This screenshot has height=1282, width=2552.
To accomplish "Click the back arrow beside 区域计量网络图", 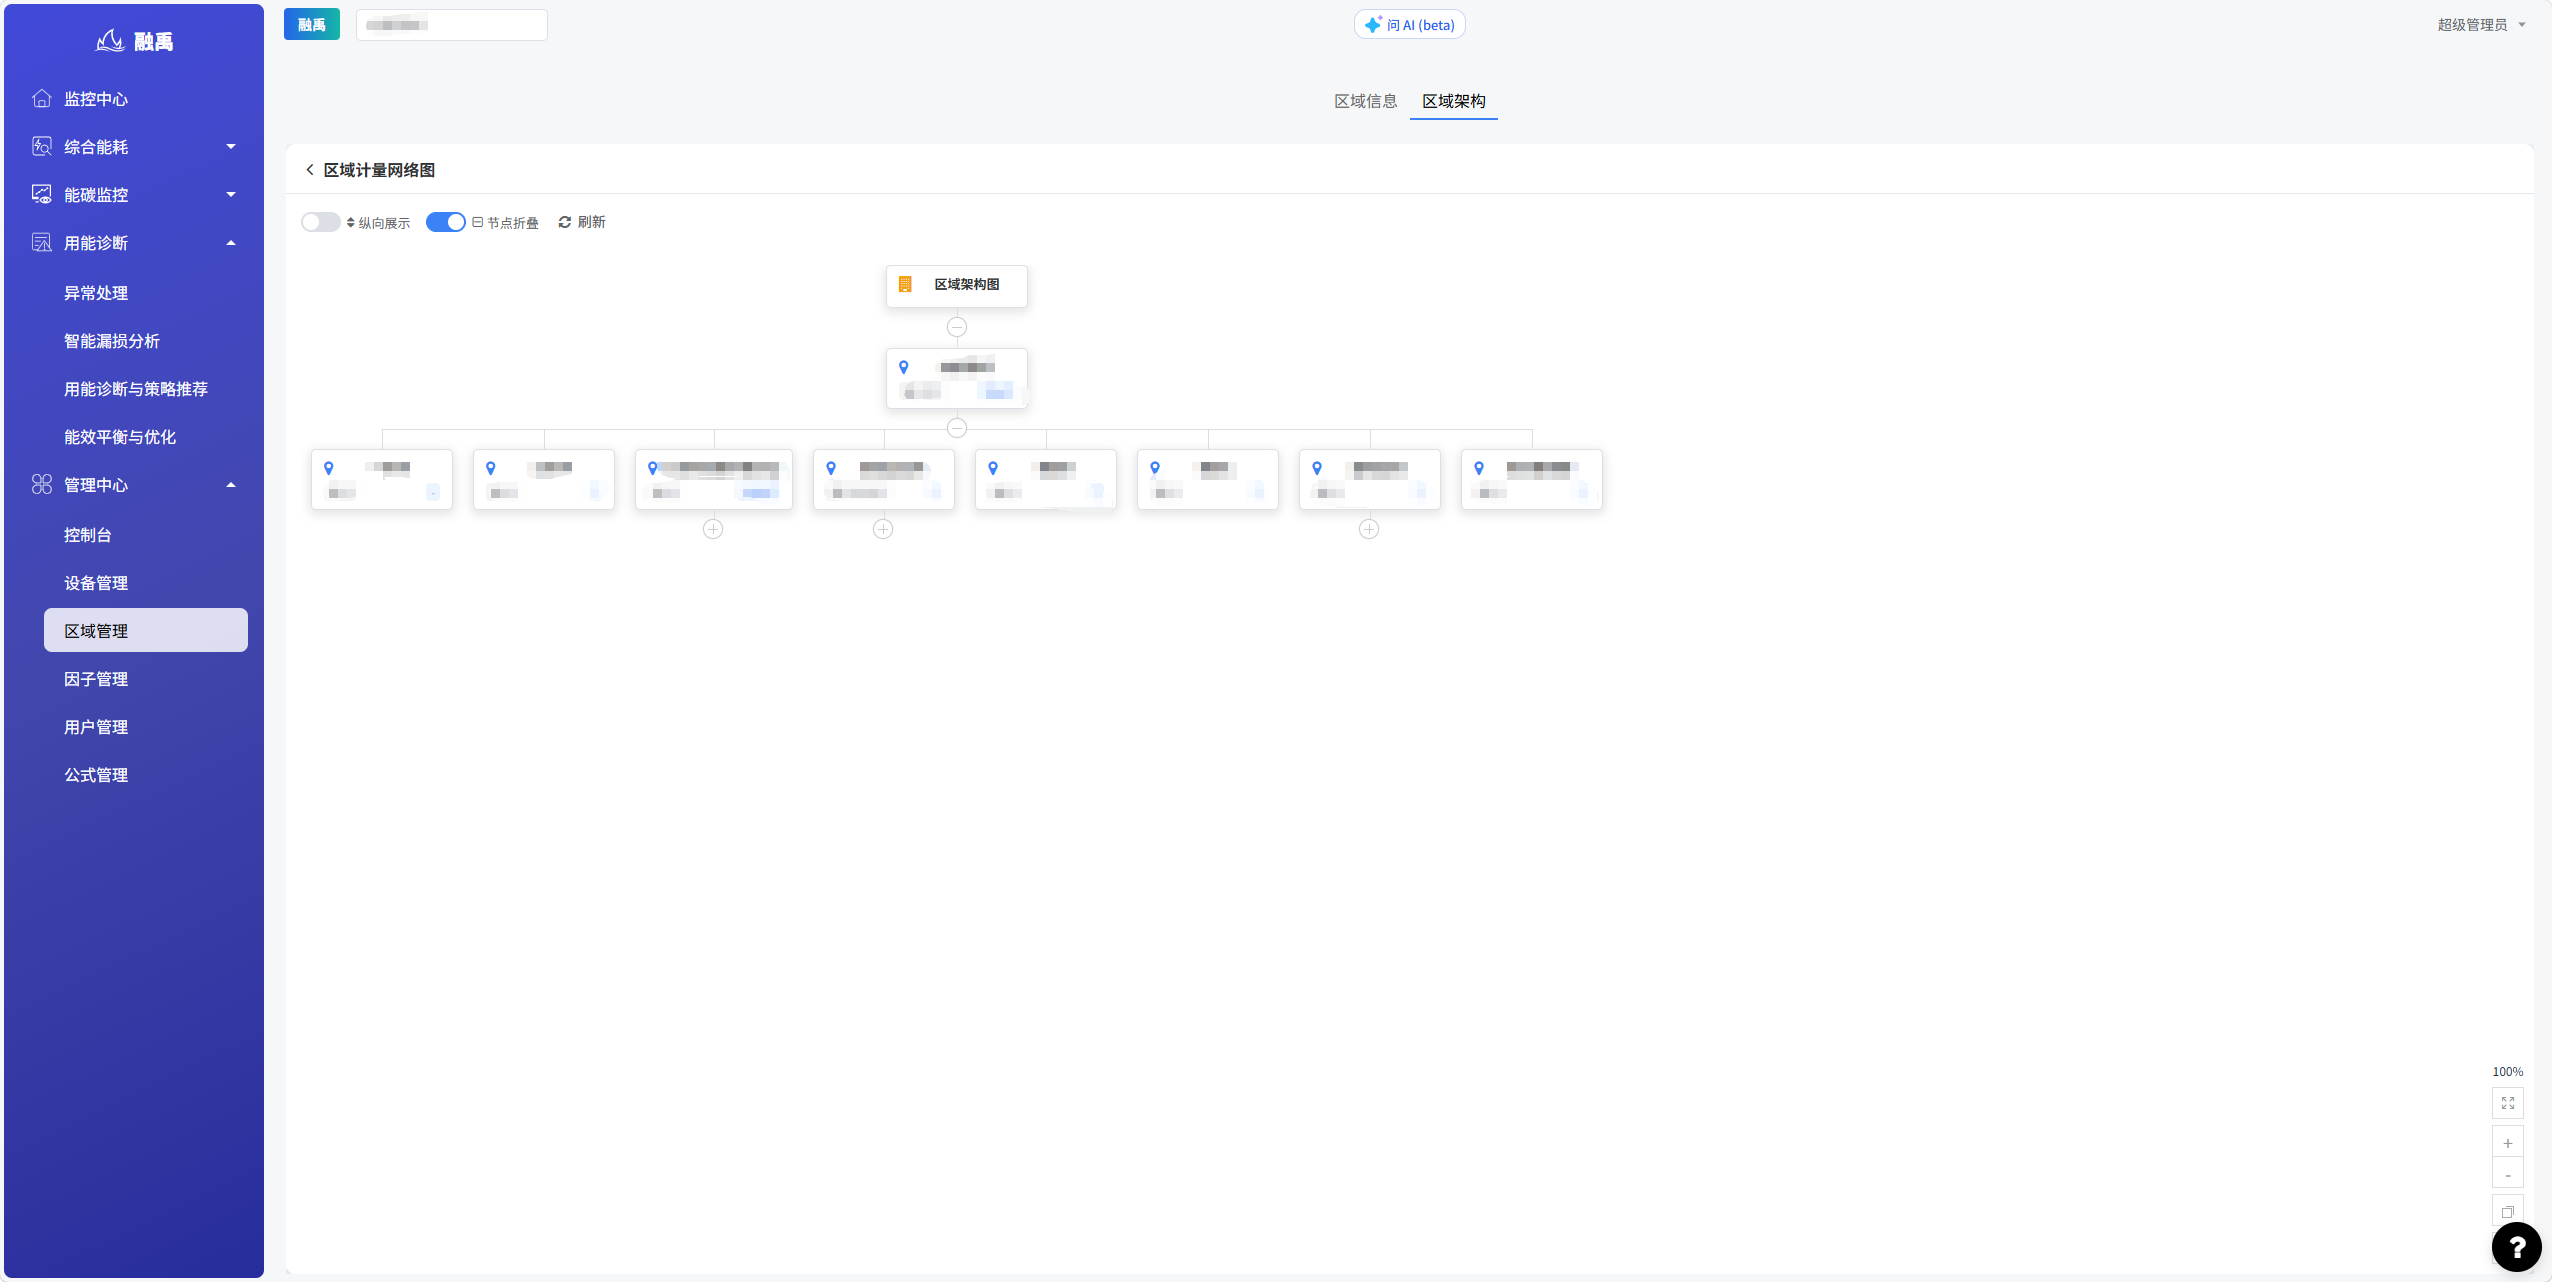I will 310,170.
